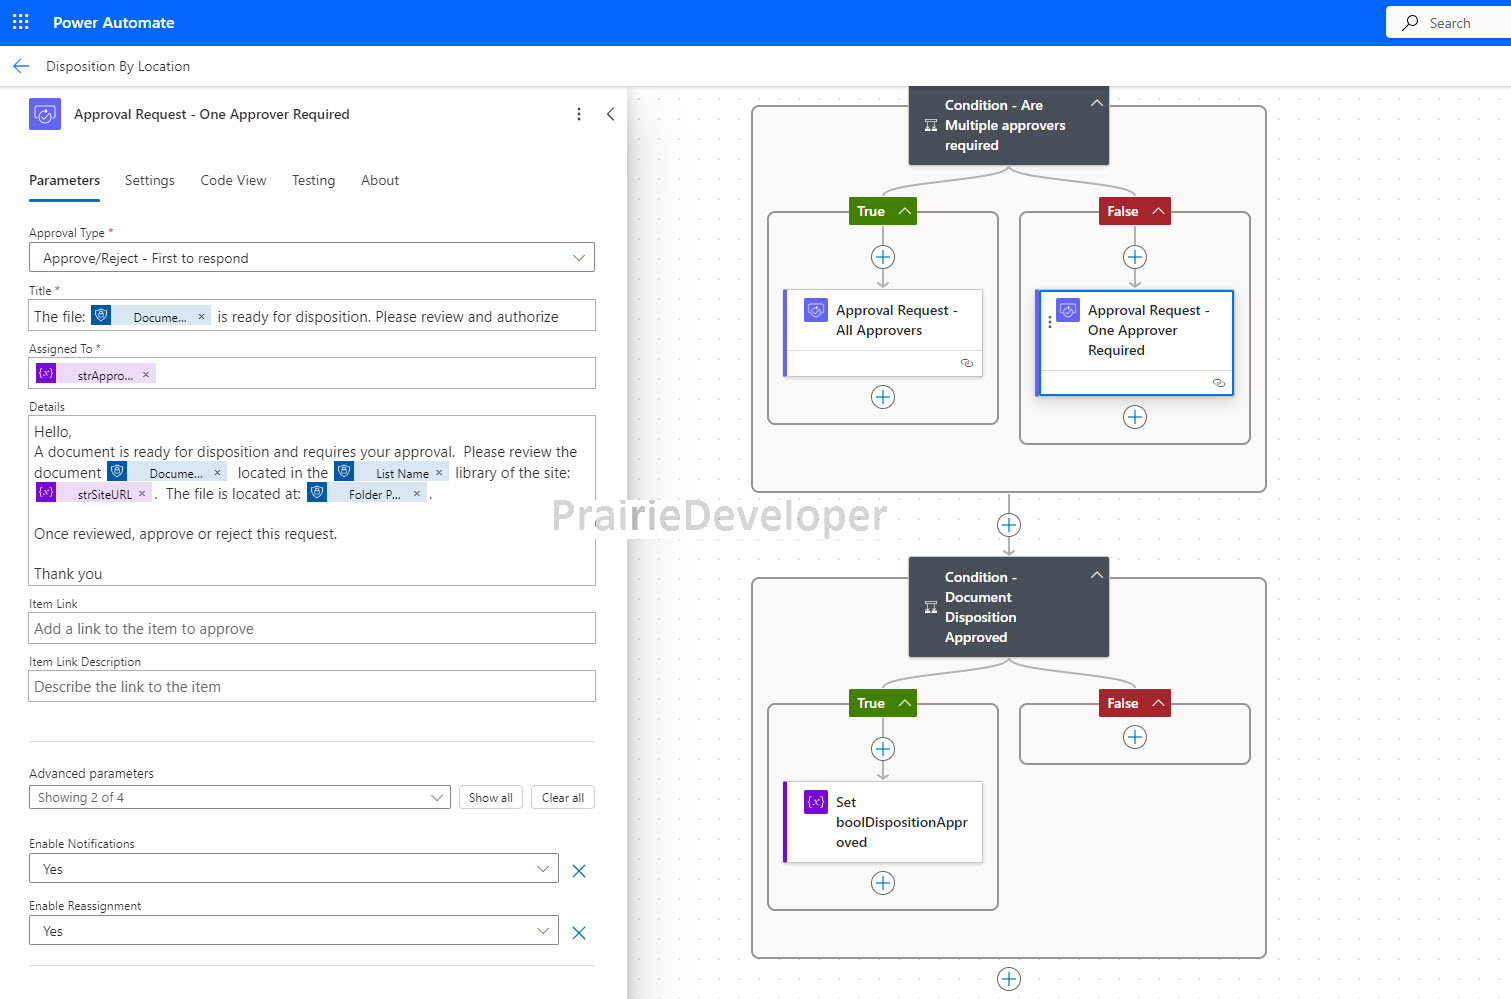
Task: Add a step below the Document Disposition condition
Action: [x=1009, y=979]
